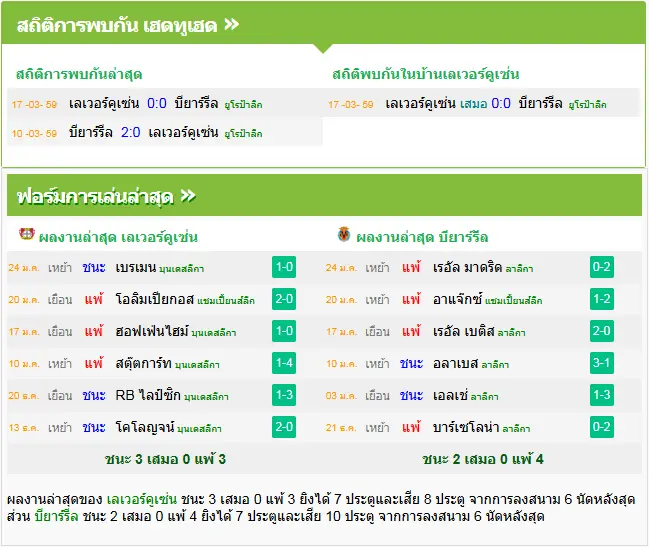Click double-arrow next to สถิติการพบกัน เฮดทูเฮด
Screen dimensions: 649x547
coord(231,24)
